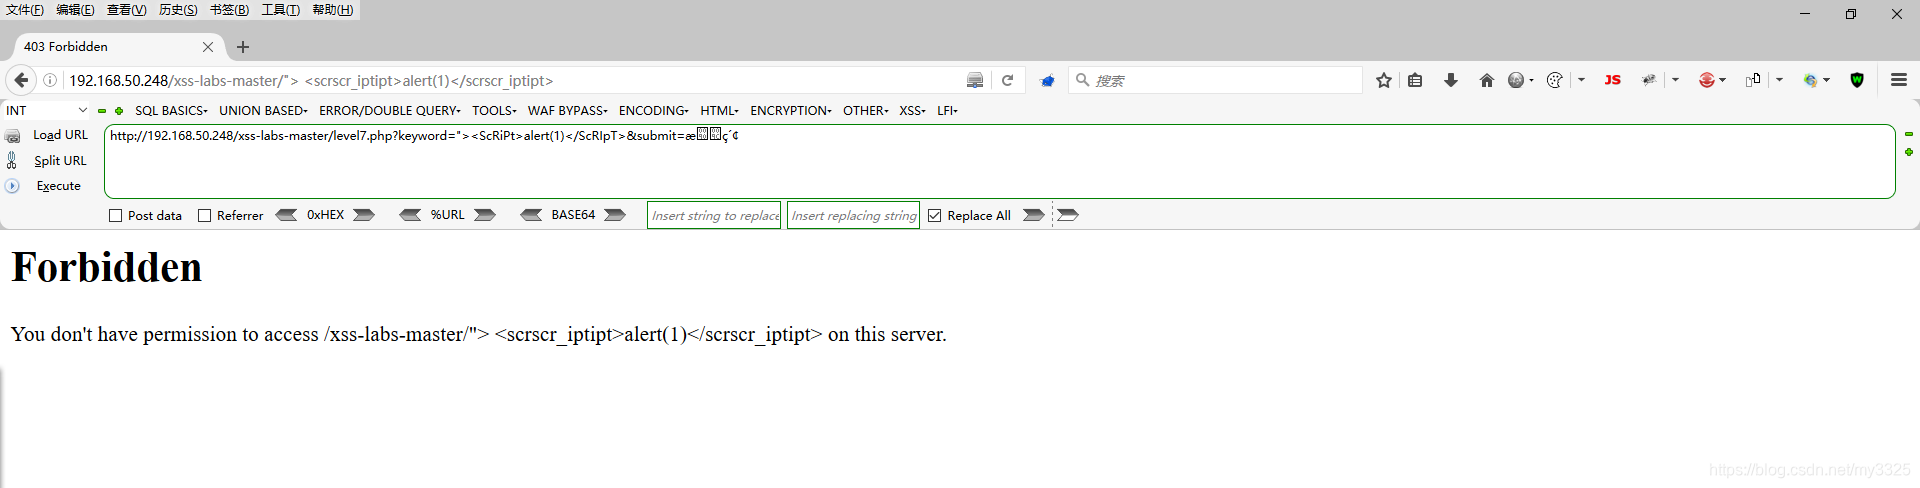Open a new tab with the plus button
The width and height of the screenshot is (1920, 488).
click(x=243, y=47)
